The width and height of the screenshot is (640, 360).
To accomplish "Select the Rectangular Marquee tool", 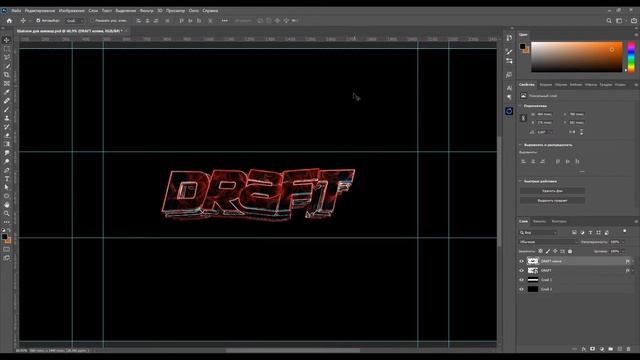I will pyautogui.click(x=7, y=49).
